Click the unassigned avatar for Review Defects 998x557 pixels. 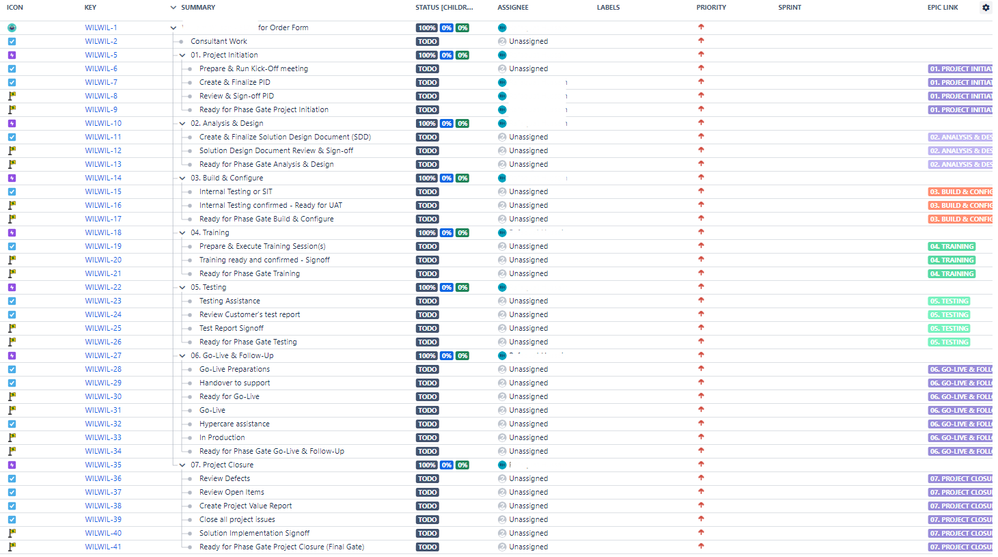click(502, 479)
